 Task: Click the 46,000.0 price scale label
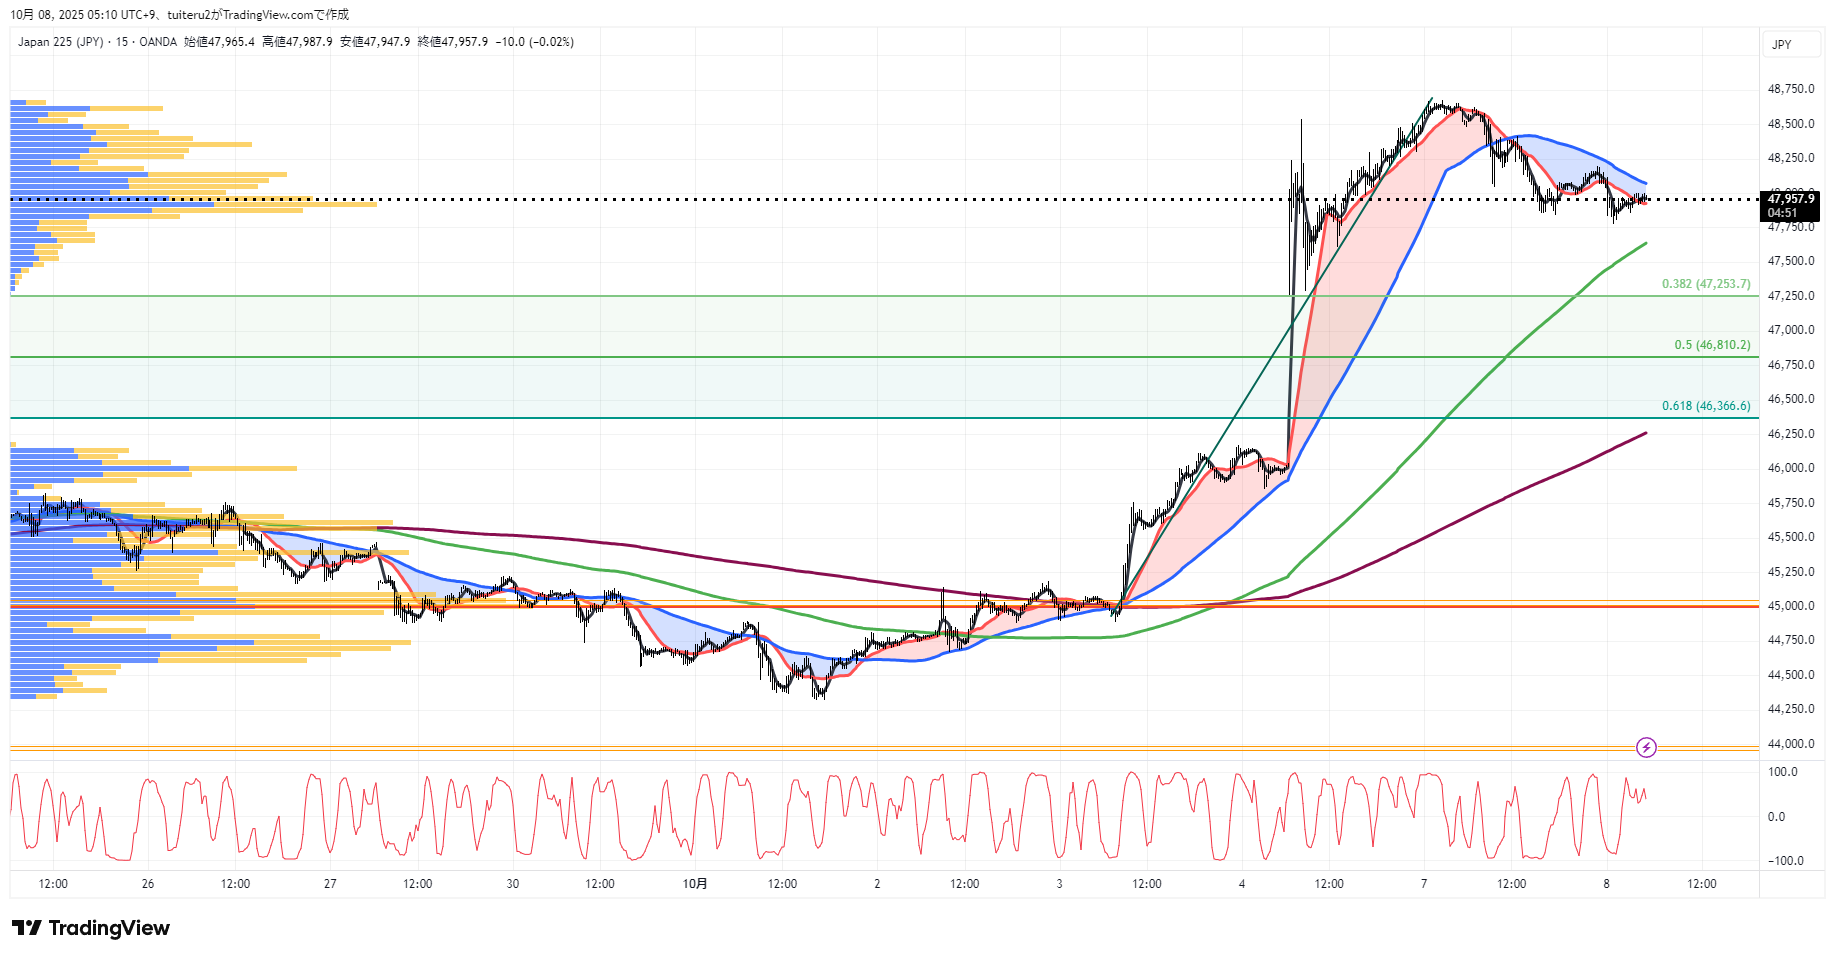[x=1791, y=468]
